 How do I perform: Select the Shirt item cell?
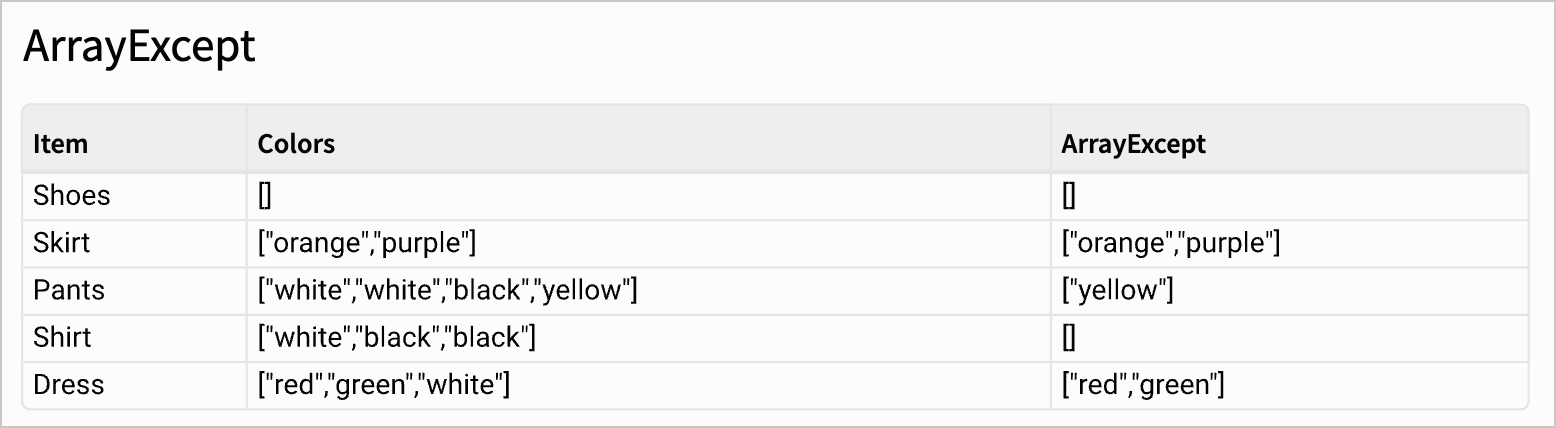tap(62, 337)
